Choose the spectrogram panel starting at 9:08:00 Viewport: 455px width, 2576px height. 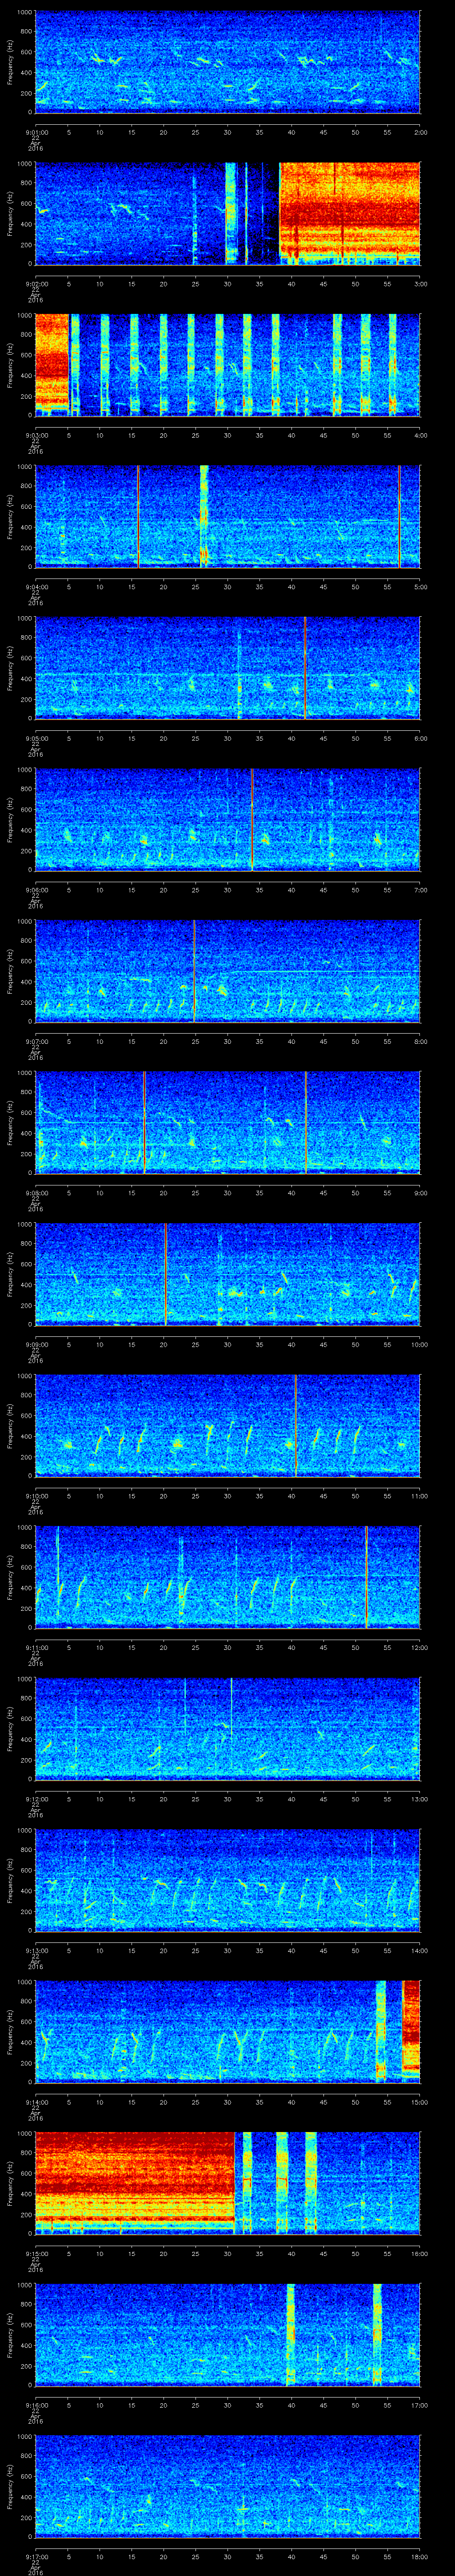pyautogui.click(x=228, y=1122)
